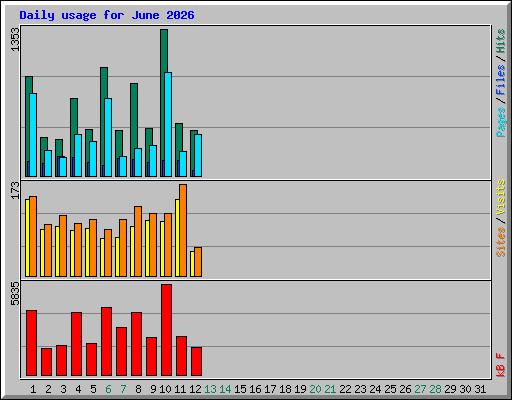Select the orange sites bar for day 8
The height and width of the screenshot is (400, 512).
pos(138,241)
